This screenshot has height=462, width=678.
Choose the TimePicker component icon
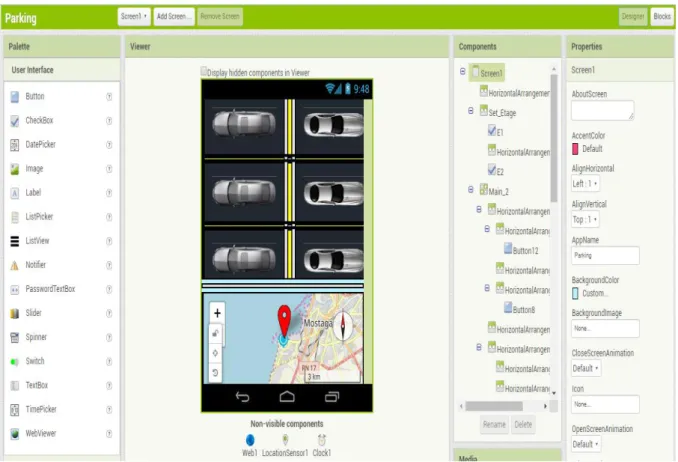pos(15,410)
